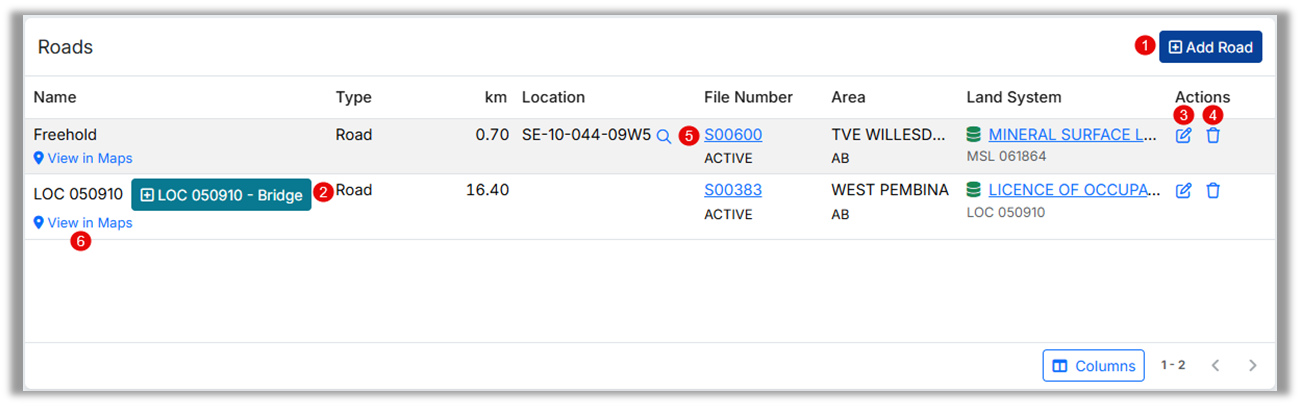Go to the previous page arrow
Screen dimensions: 1300x406
[1216, 366]
